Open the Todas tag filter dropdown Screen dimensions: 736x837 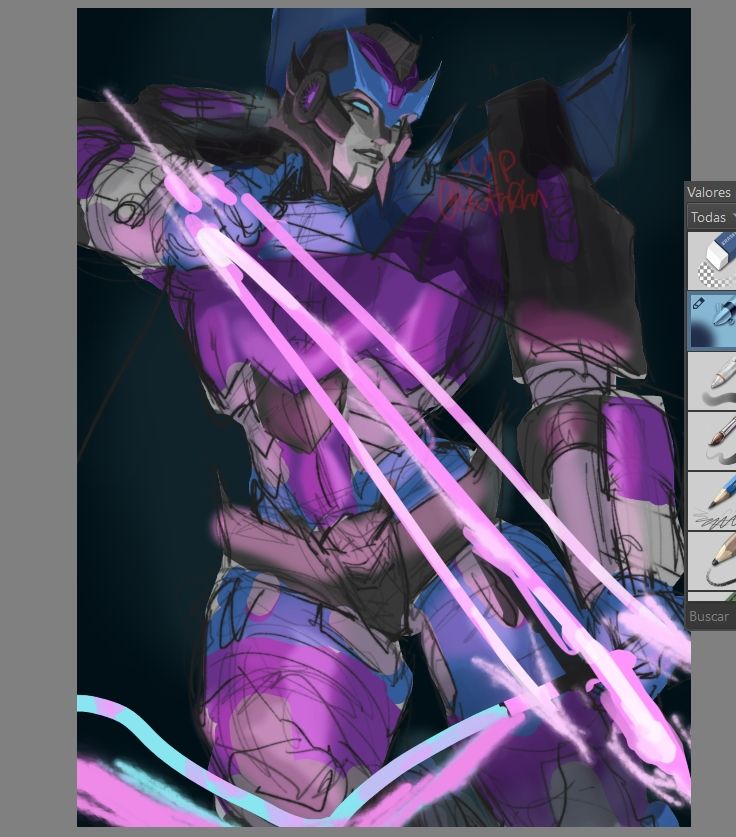coord(711,217)
